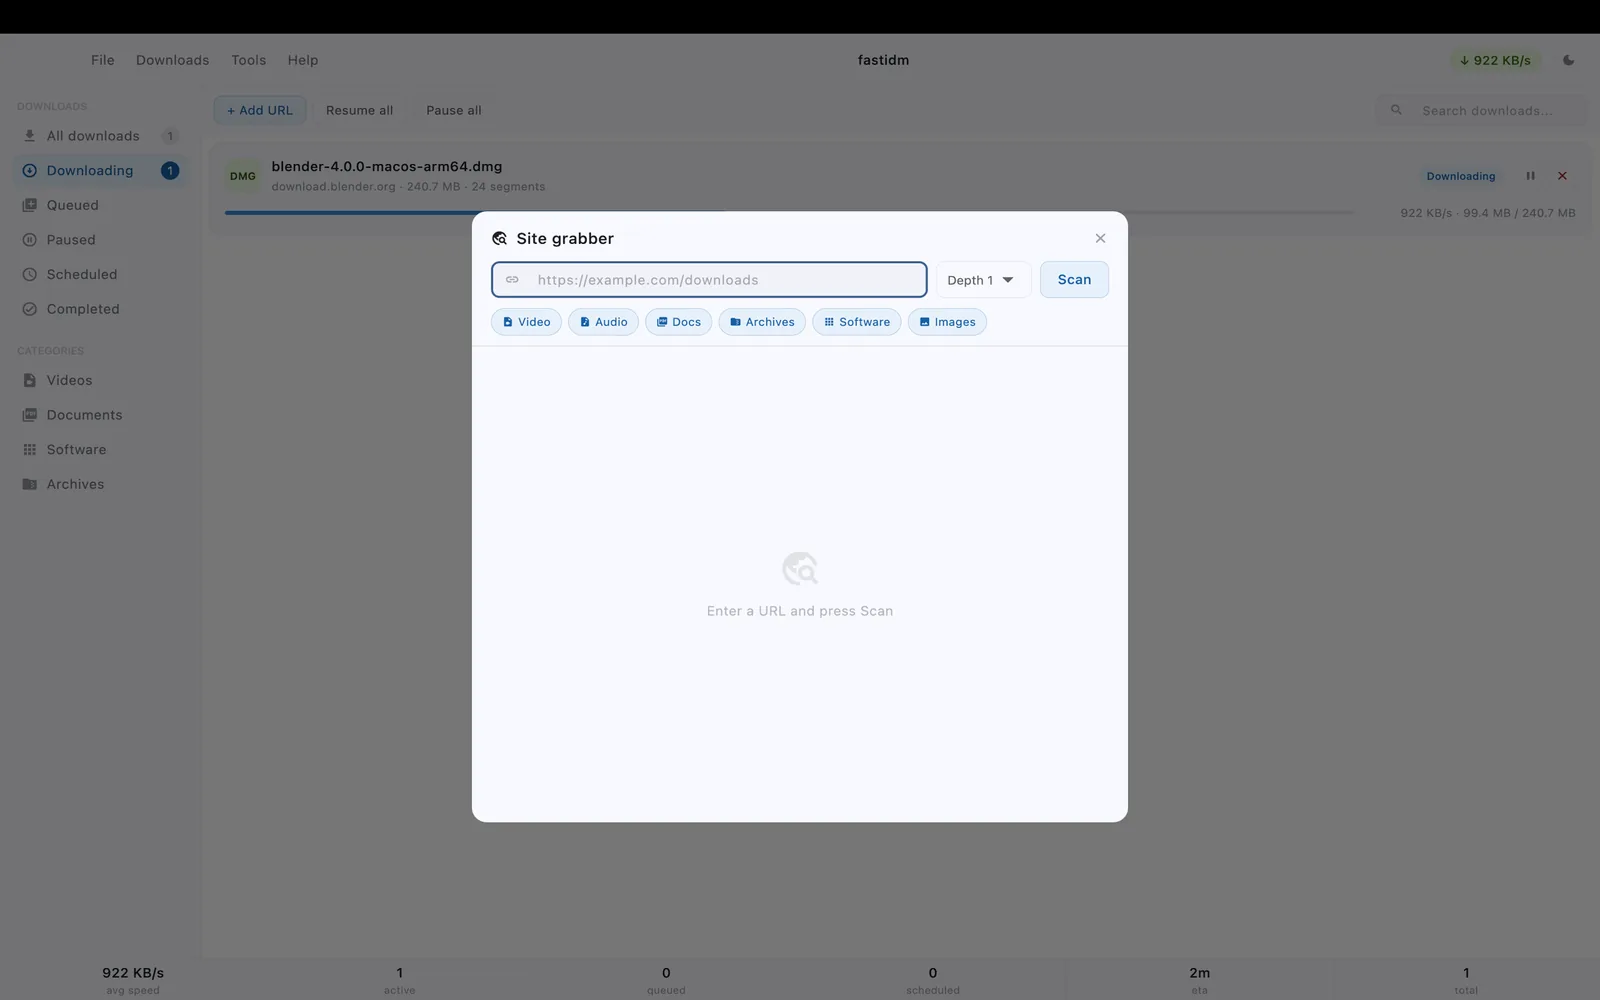Screen dimensions: 1600x1000
Task: Open the Software category
Action: (100, 450)
